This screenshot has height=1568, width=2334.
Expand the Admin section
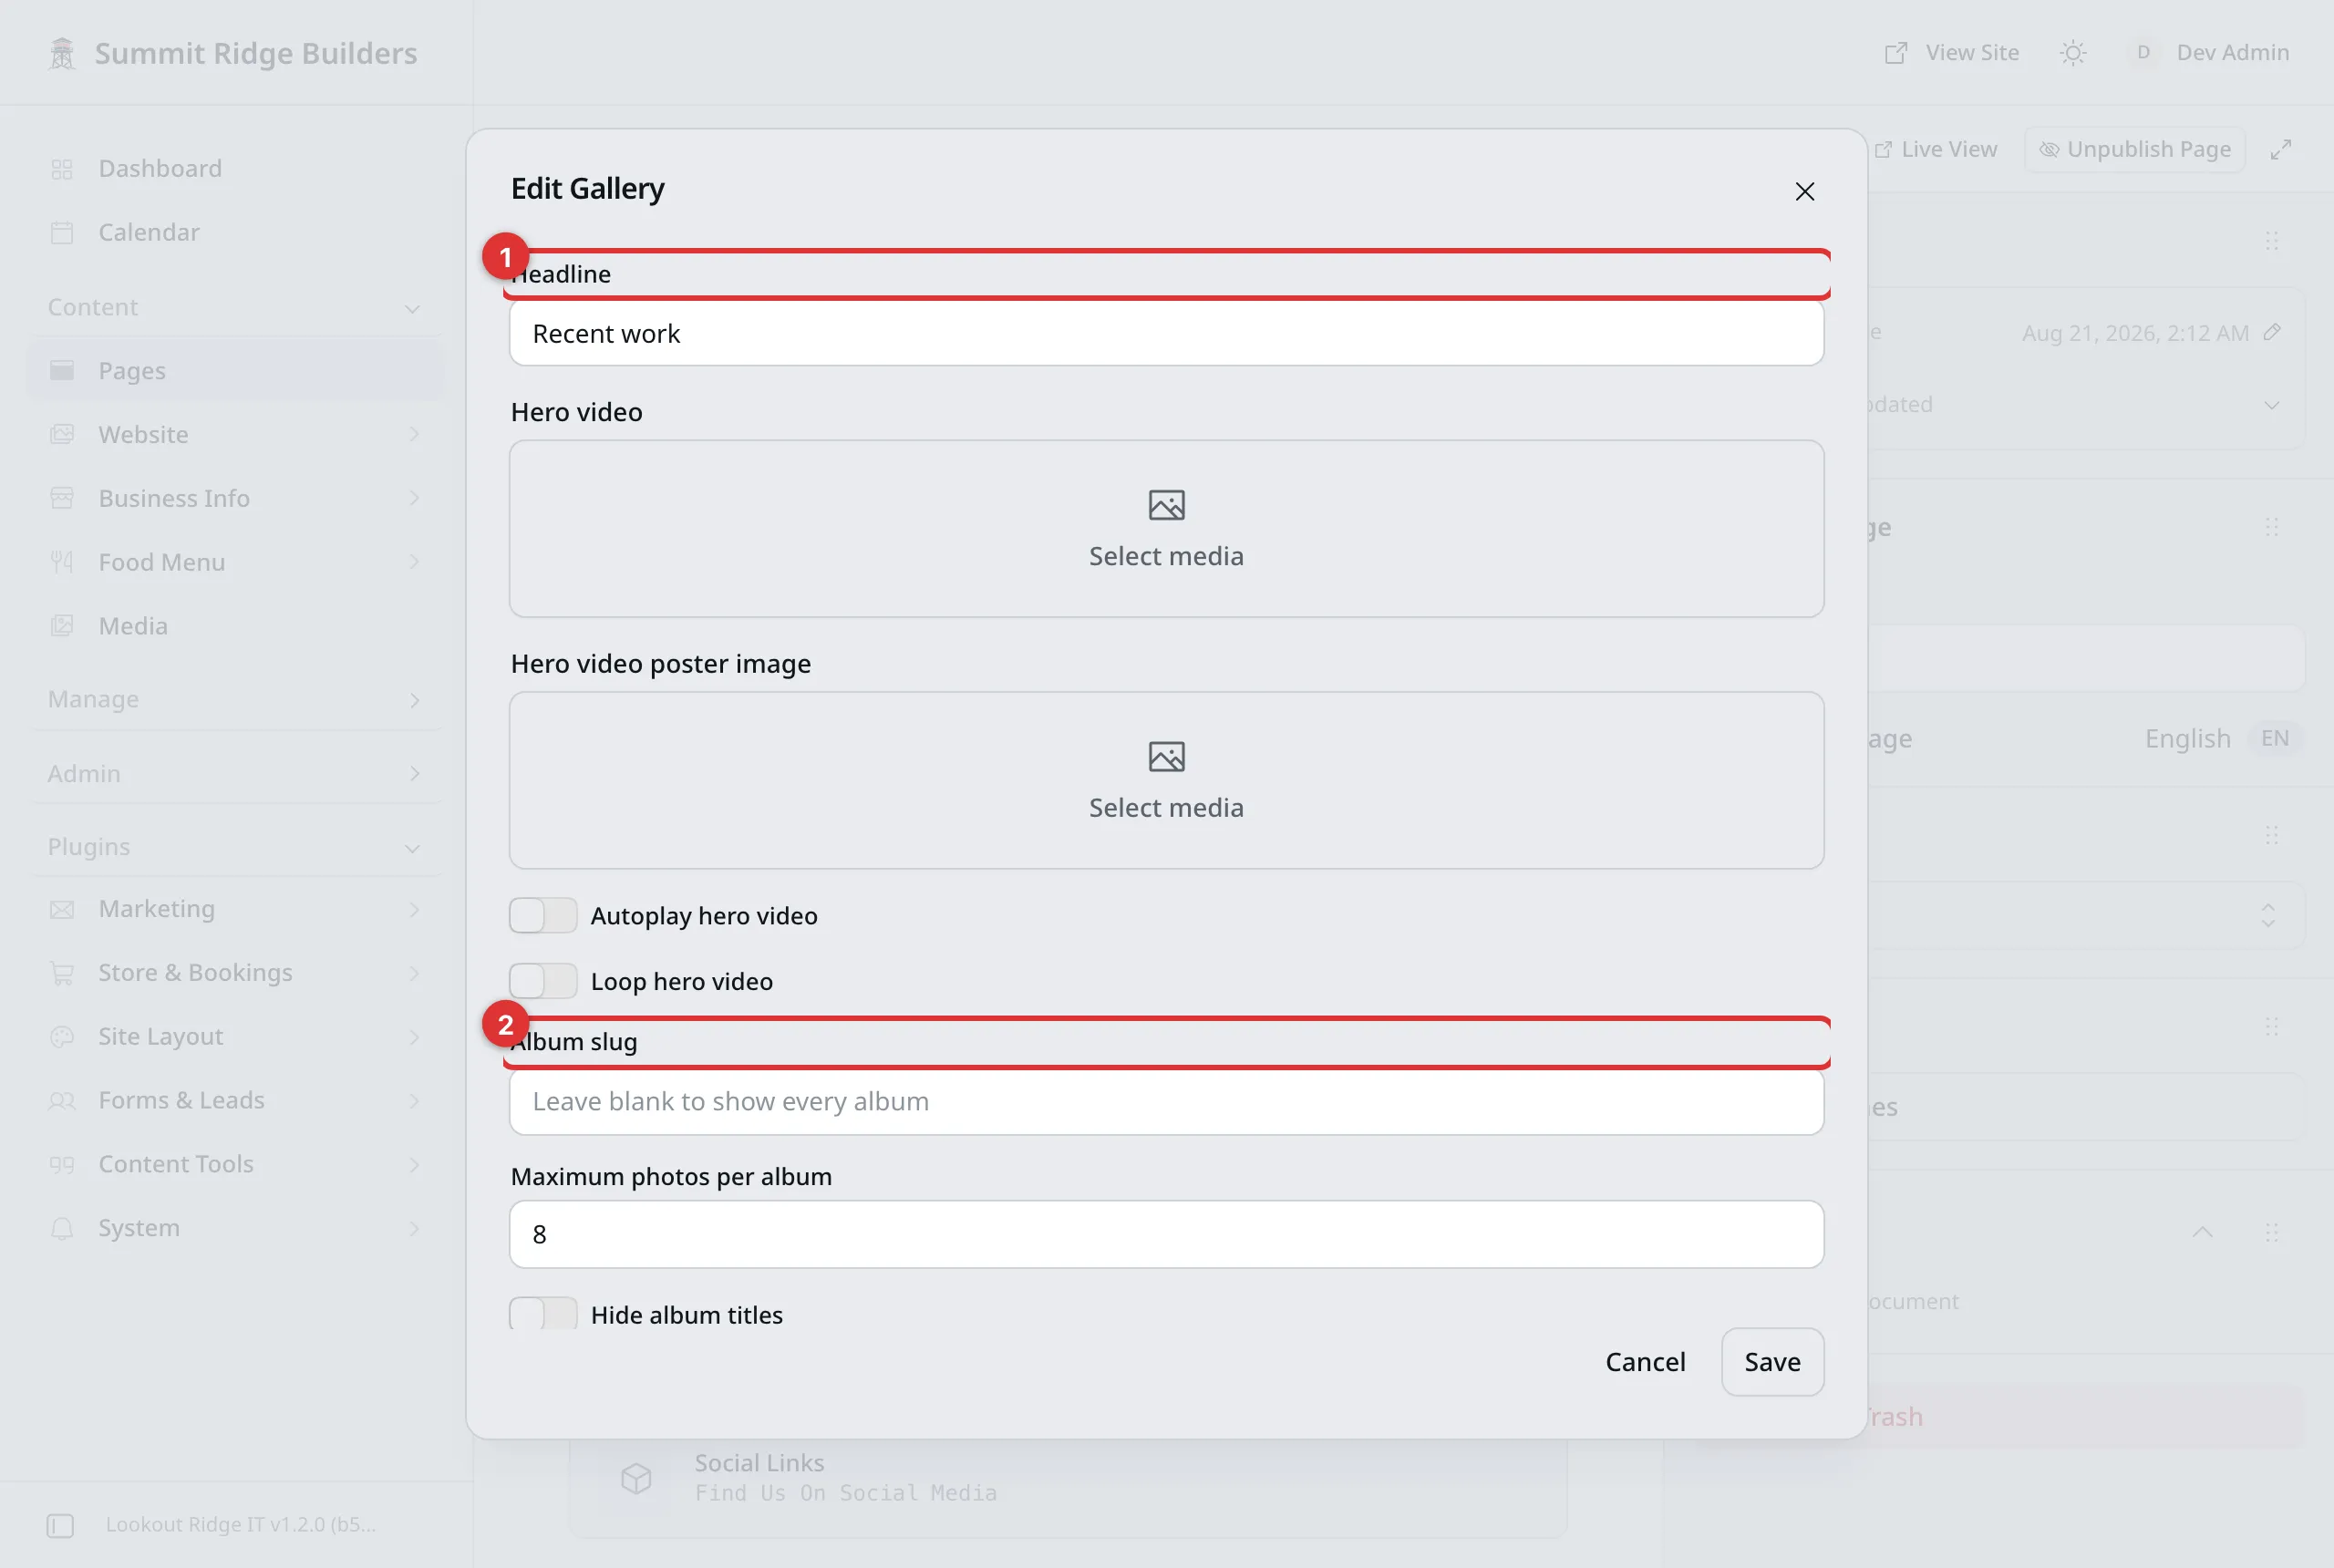pyautogui.click(x=234, y=773)
